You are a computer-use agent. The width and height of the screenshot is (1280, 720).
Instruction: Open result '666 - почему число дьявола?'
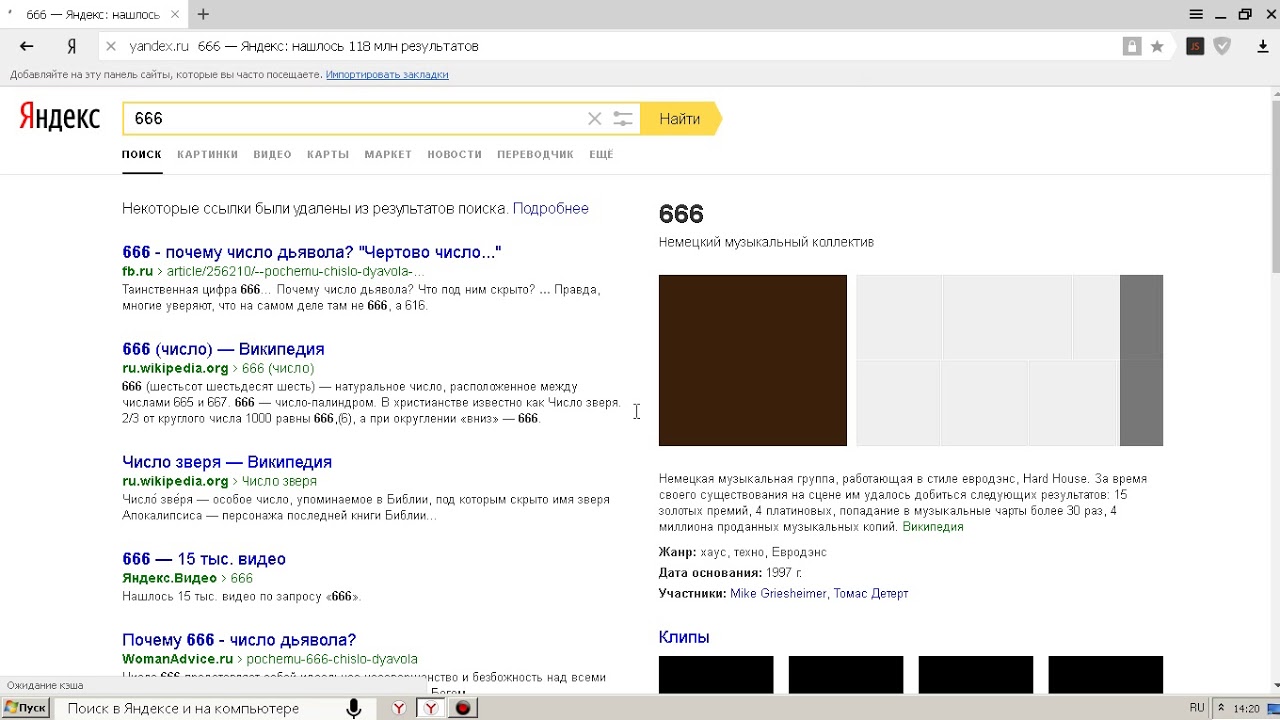pos(312,252)
